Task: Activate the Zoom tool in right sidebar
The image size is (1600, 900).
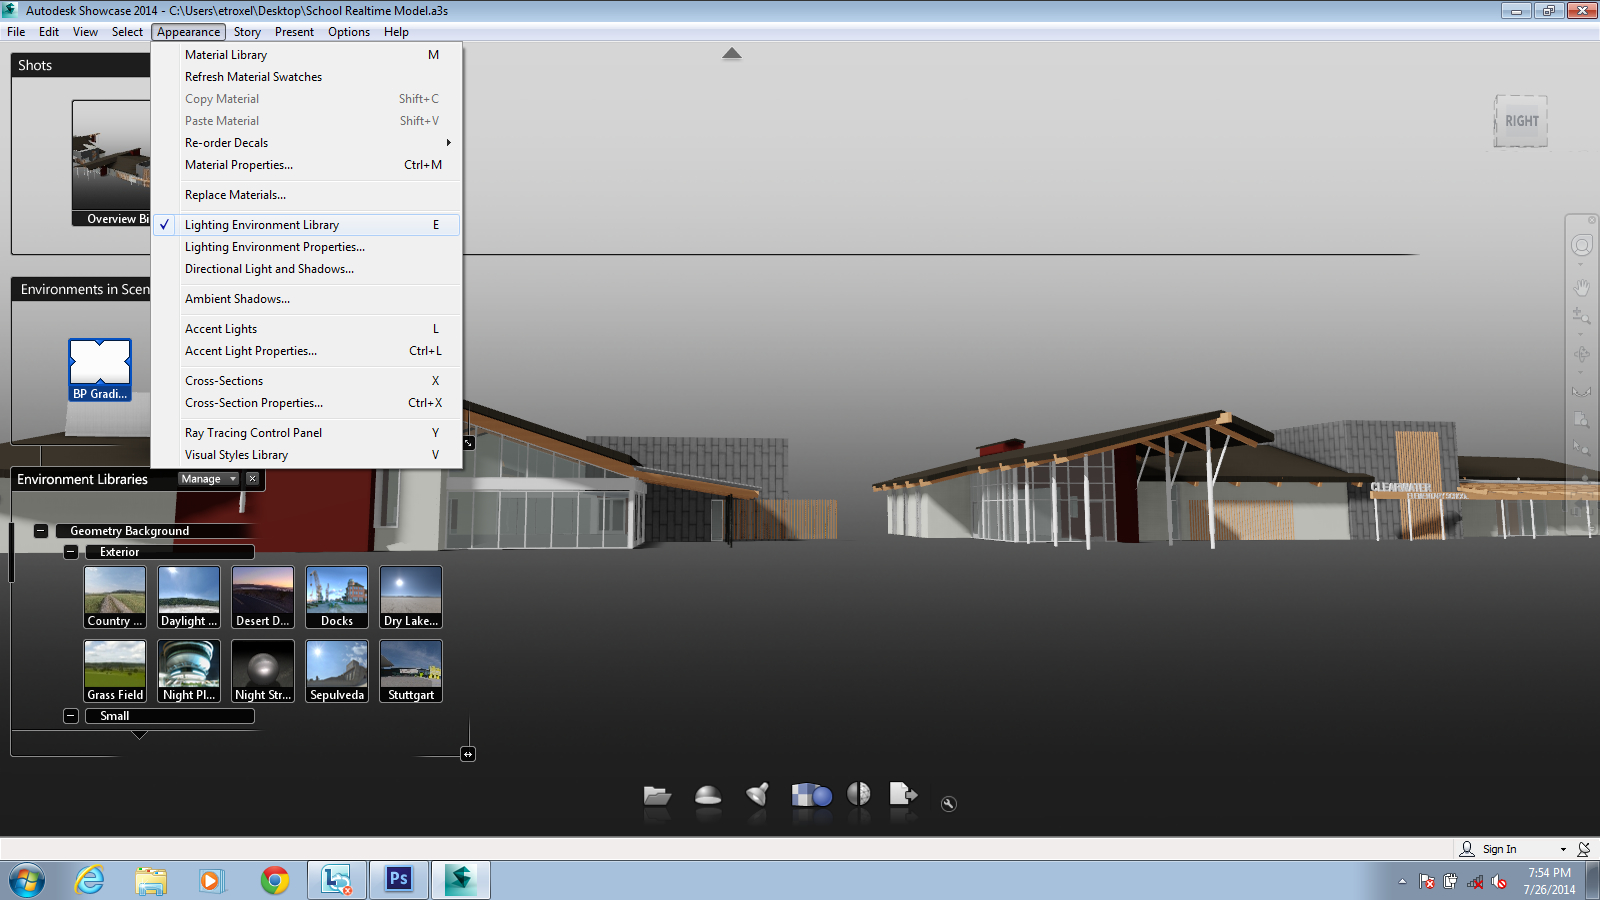Action: tap(1583, 316)
